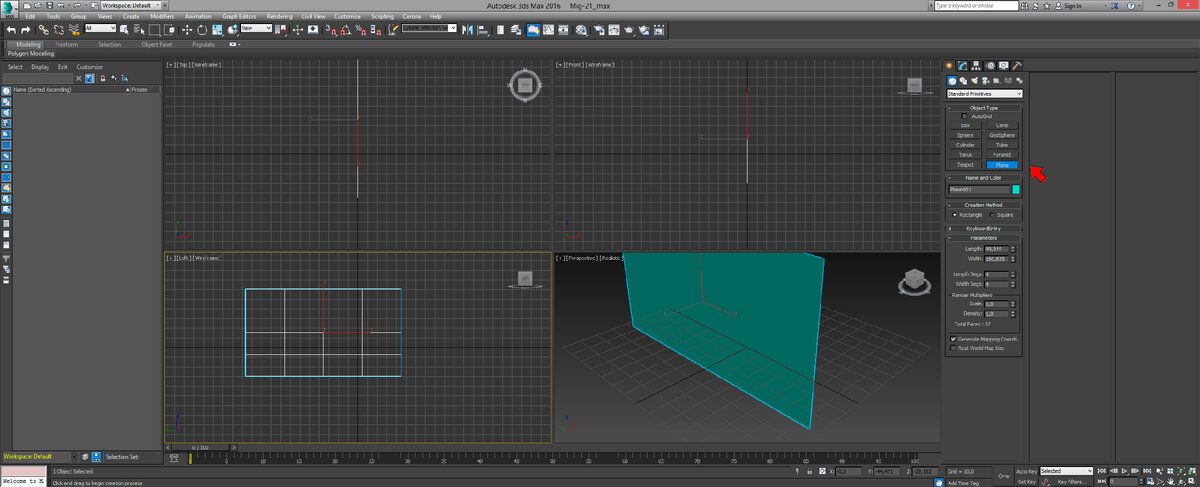1200x487 pixels.
Task: Switch to the Freeform ribbon tab
Action: point(66,44)
